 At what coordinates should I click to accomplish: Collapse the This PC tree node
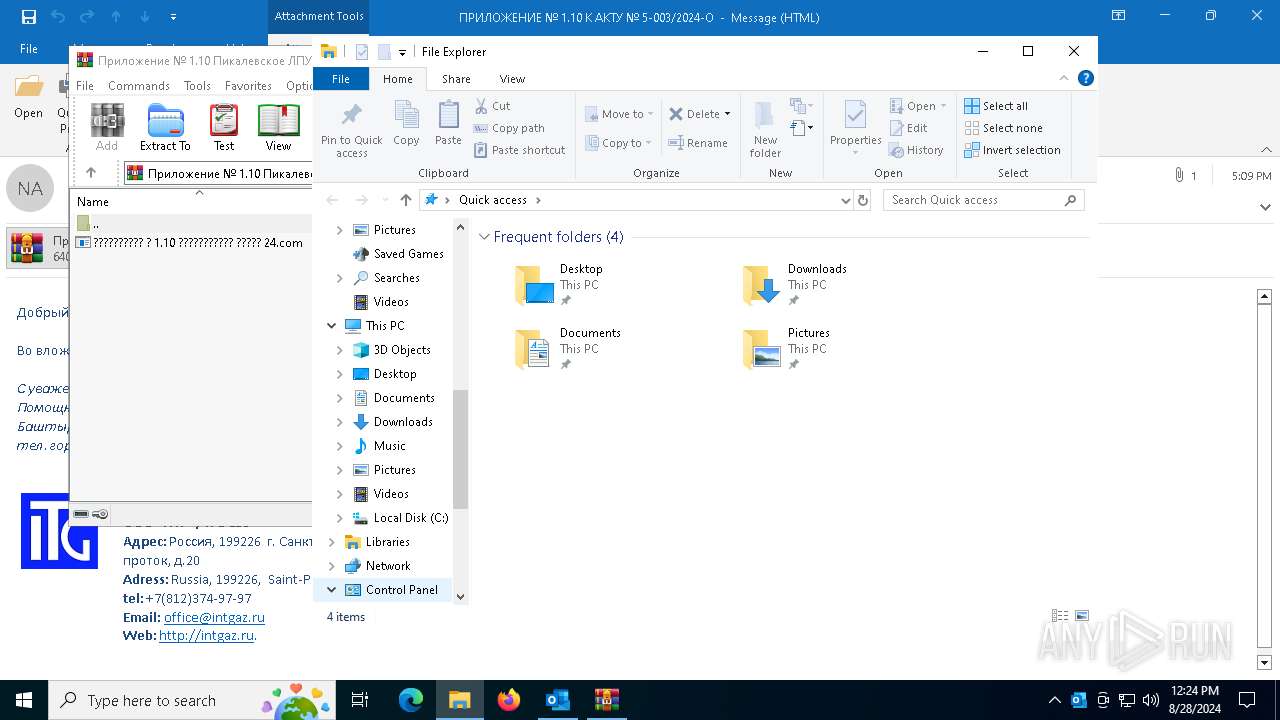[x=331, y=326]
